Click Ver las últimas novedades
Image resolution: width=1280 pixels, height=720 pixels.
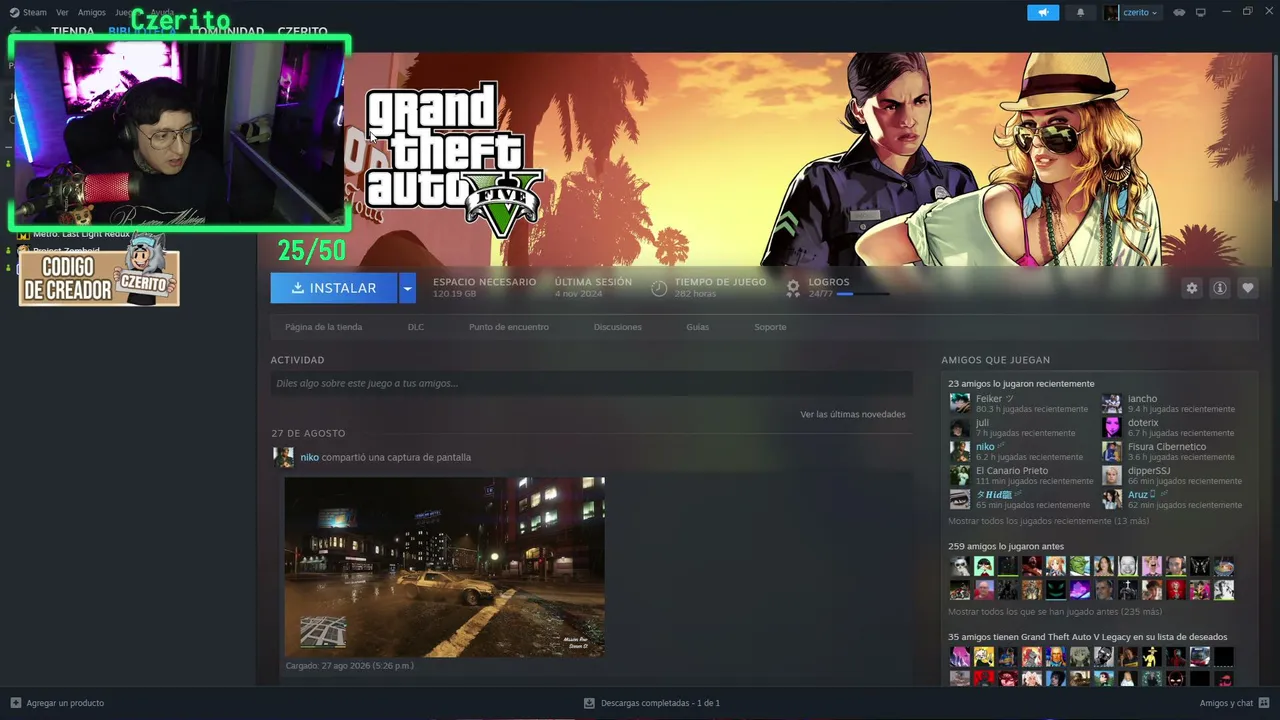pos(853,414)
